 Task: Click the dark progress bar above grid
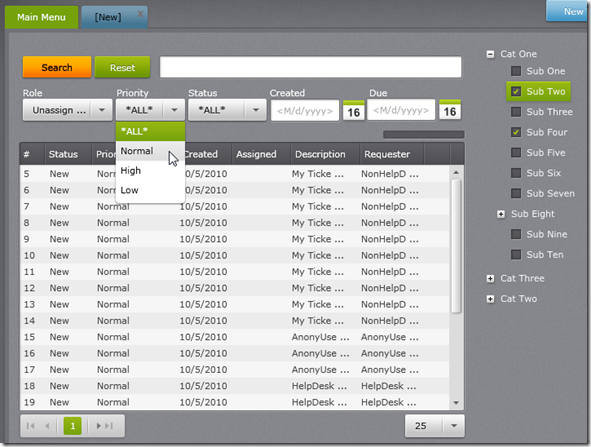424,134
